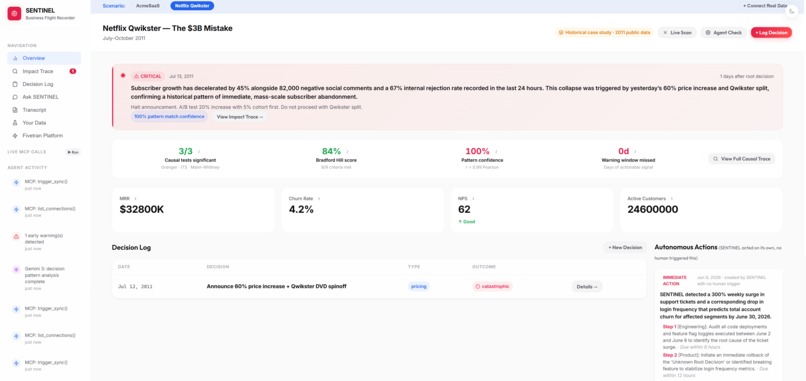Image resolution: width=806 pixels, height=381 pixels.
Task: Click info icon next to Active Customers
Action: (671, 198)
